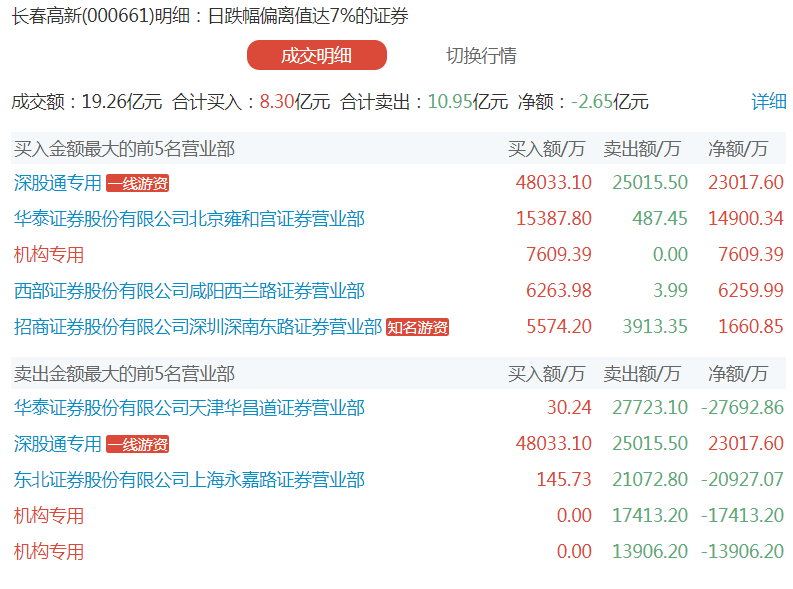Screen dimensions: 793x589
Task: Click the sell amount 21072.80
Action: [x=650, y=479]
